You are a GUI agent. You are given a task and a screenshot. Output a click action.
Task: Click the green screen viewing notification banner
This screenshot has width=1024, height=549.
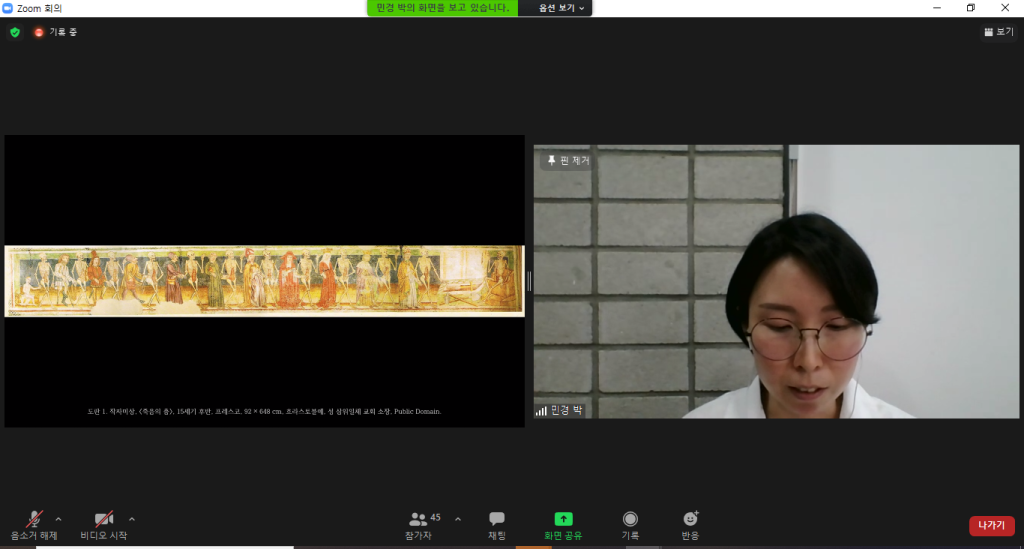(443, 8)
